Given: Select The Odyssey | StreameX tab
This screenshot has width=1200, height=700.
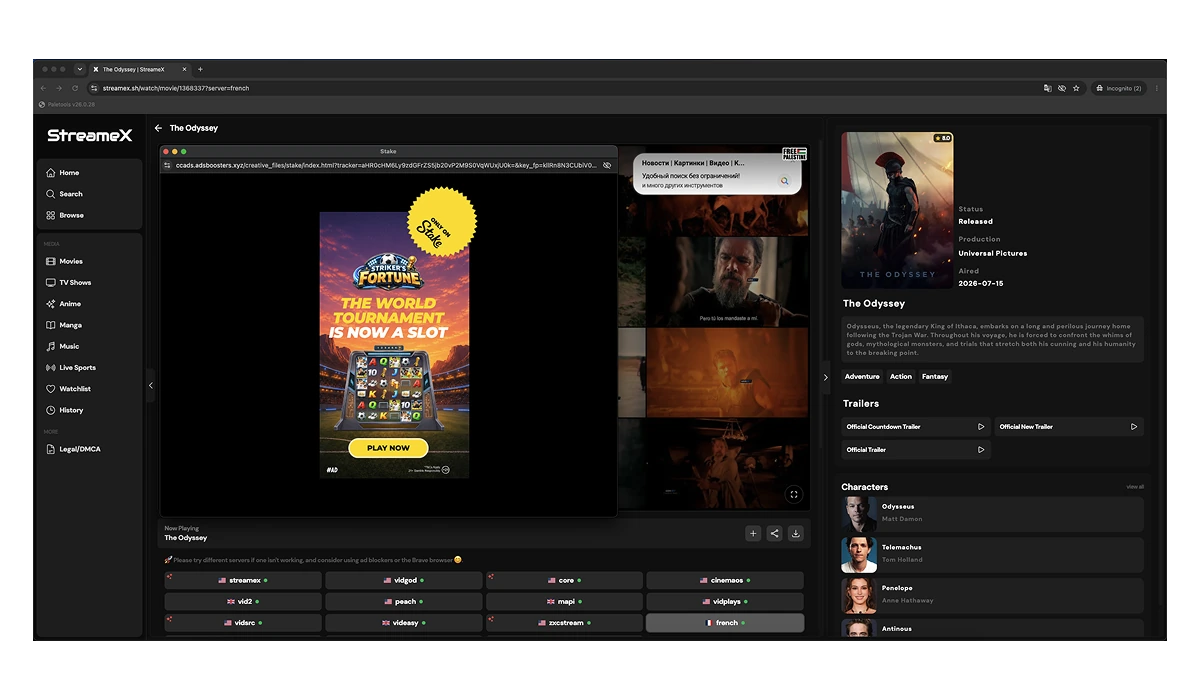Looking at the screenshot, I should [140, 69].
